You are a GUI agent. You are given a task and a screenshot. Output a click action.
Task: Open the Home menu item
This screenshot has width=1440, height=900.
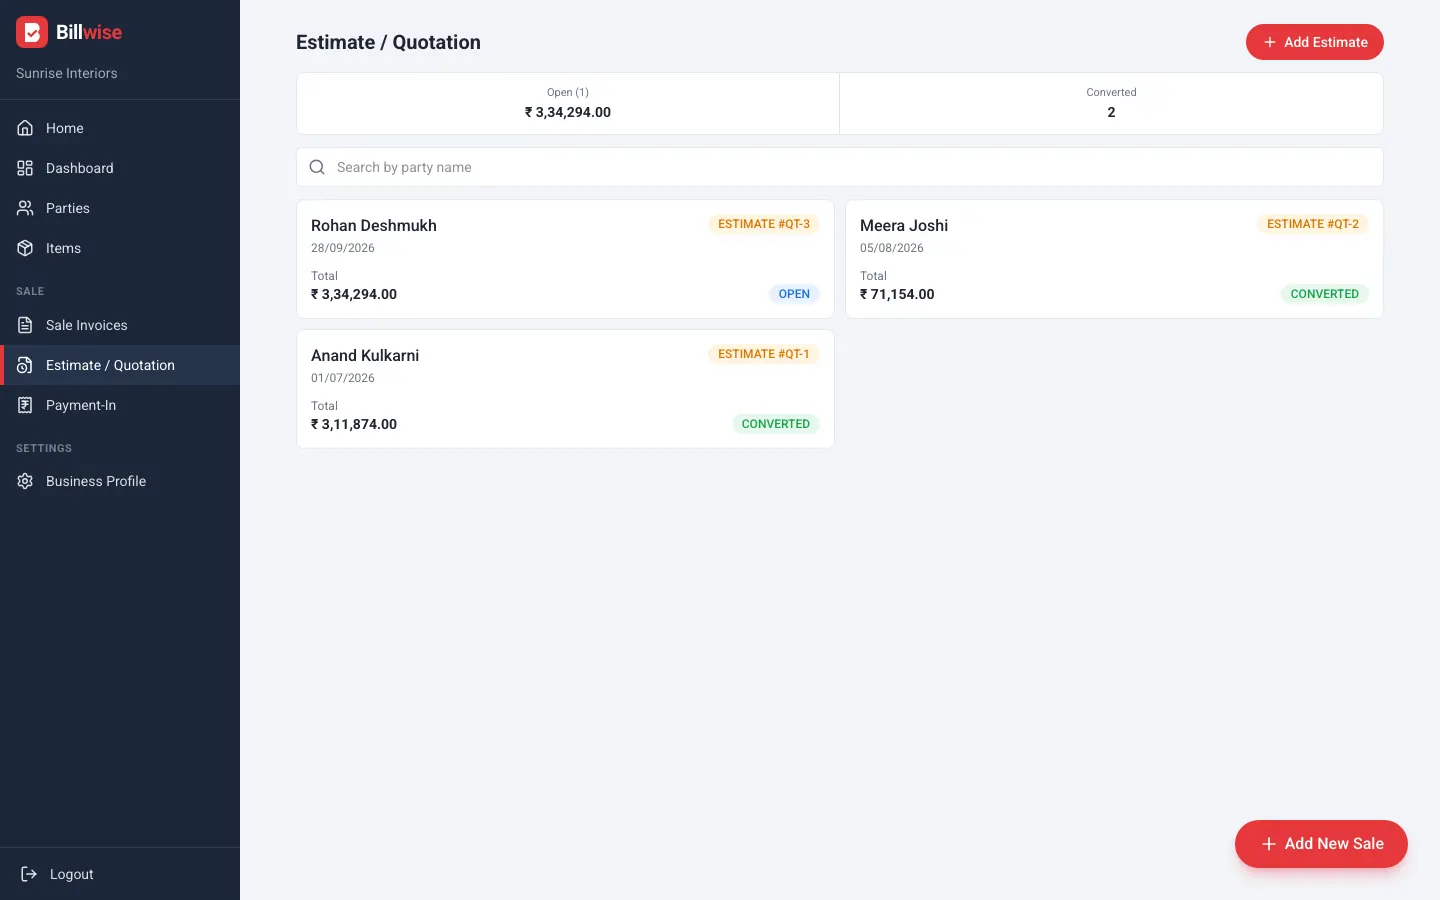coord(120,128)
